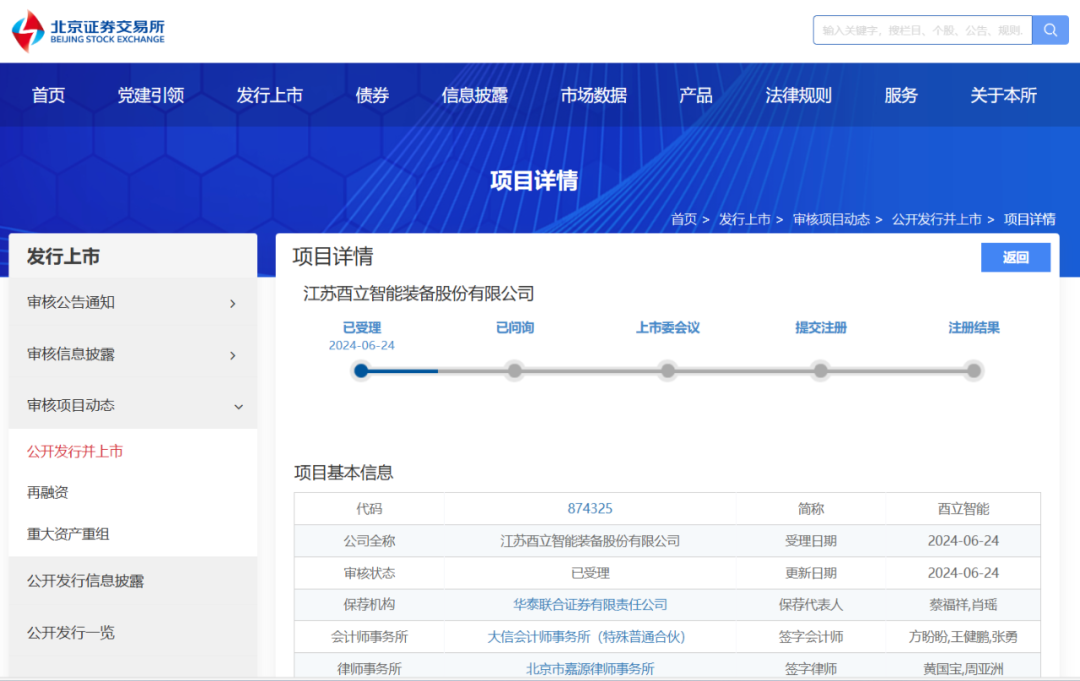Click 审核状态 value 已受理 in table
1080x681 pixels.
coord(590,573)
